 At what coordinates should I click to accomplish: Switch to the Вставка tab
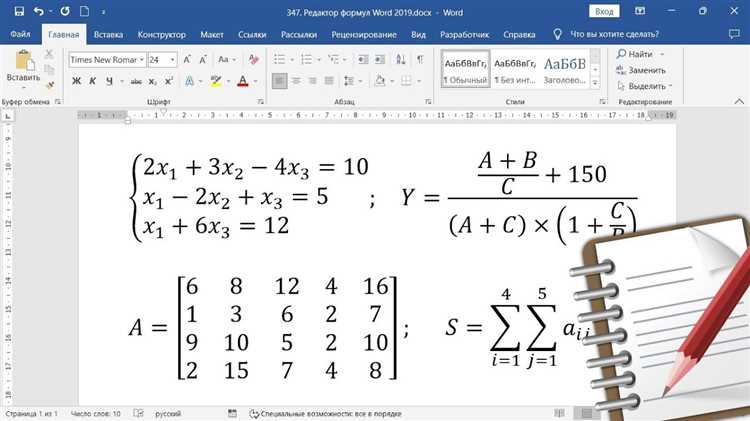coord(108,33)
